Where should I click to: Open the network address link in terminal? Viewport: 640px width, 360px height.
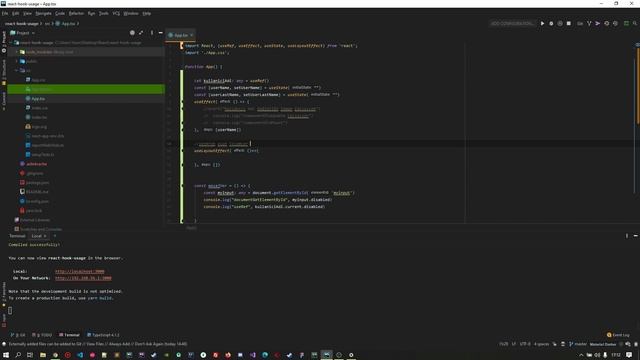coord(83,278)
